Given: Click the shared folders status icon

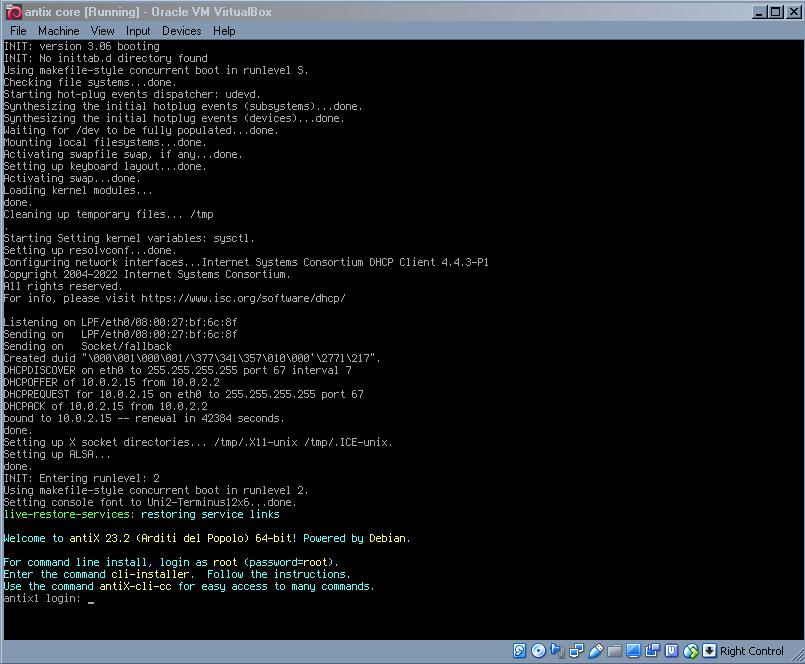Looking at the screenshot, I should coord(614,651).
